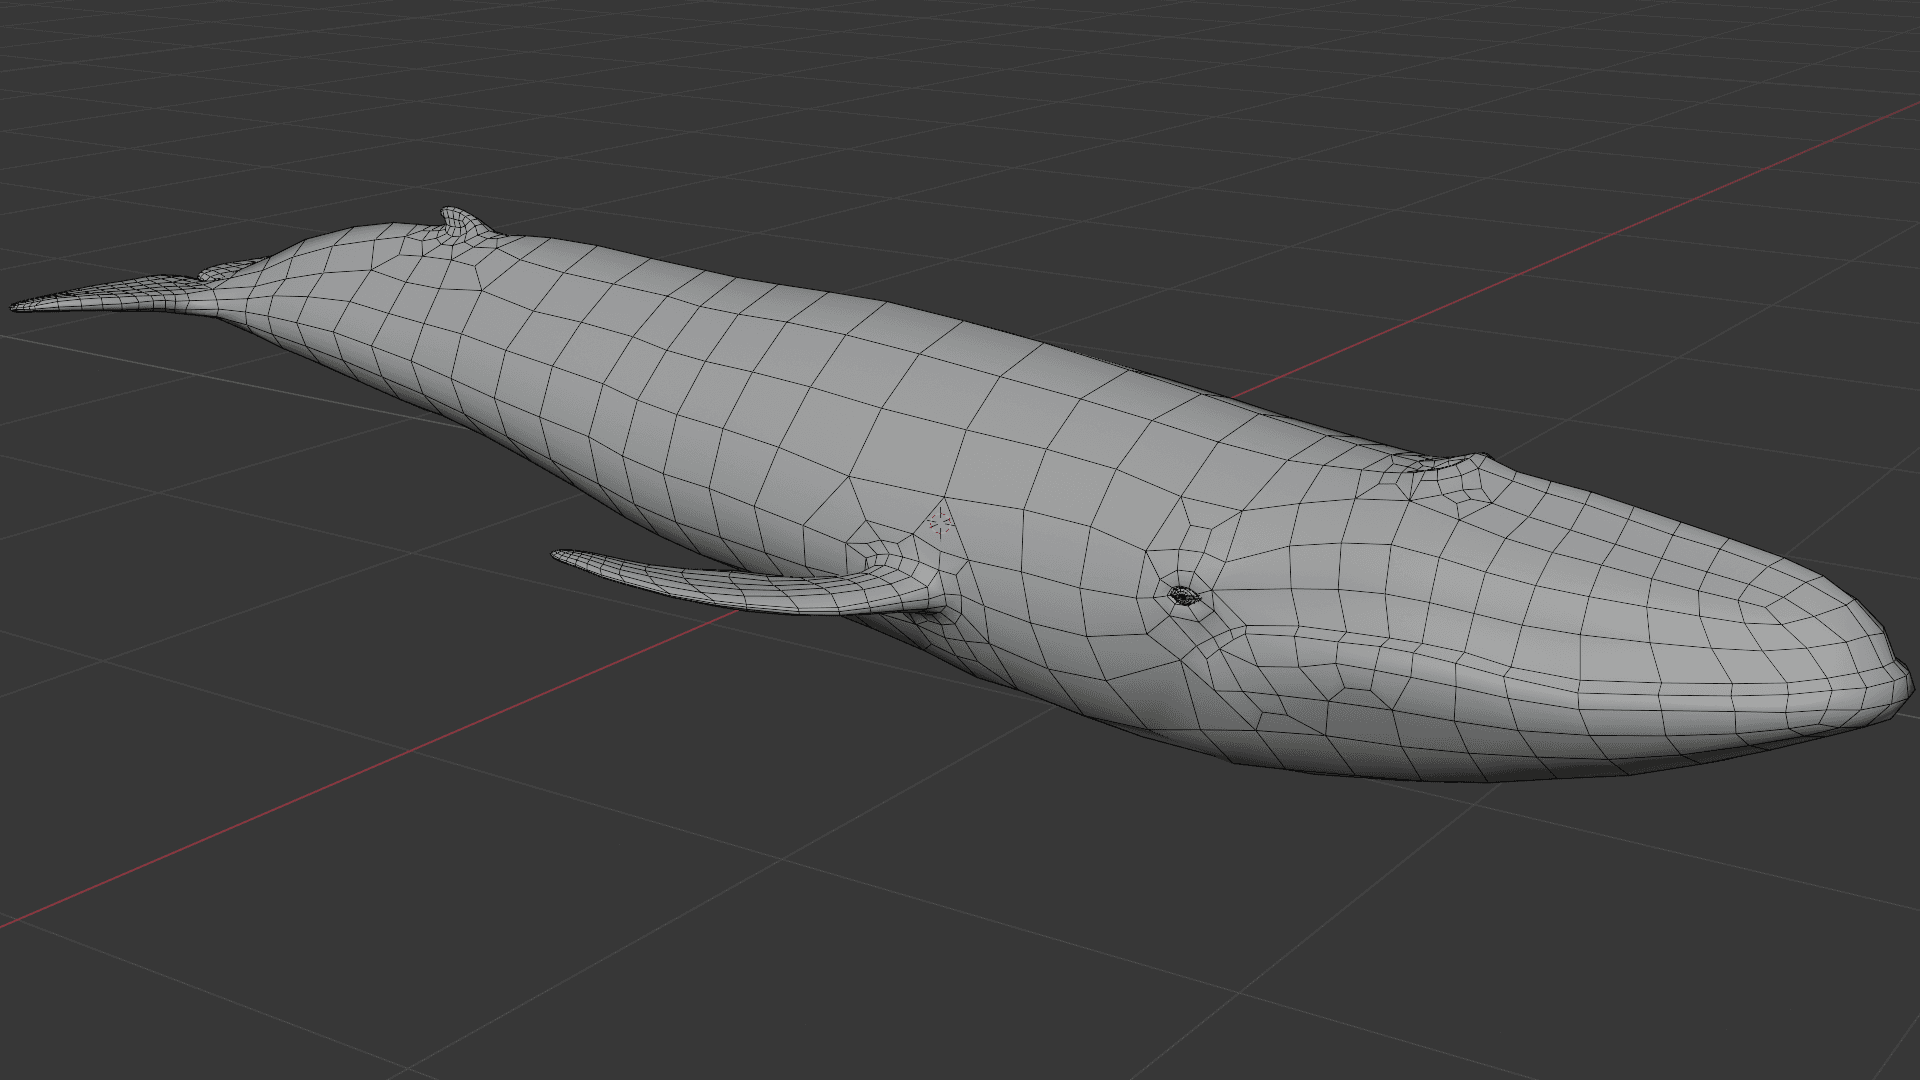The width and height of the screenshot is (1920, 1080).
Task: Click the whale's eye
Action: [x=1184, y=596]
